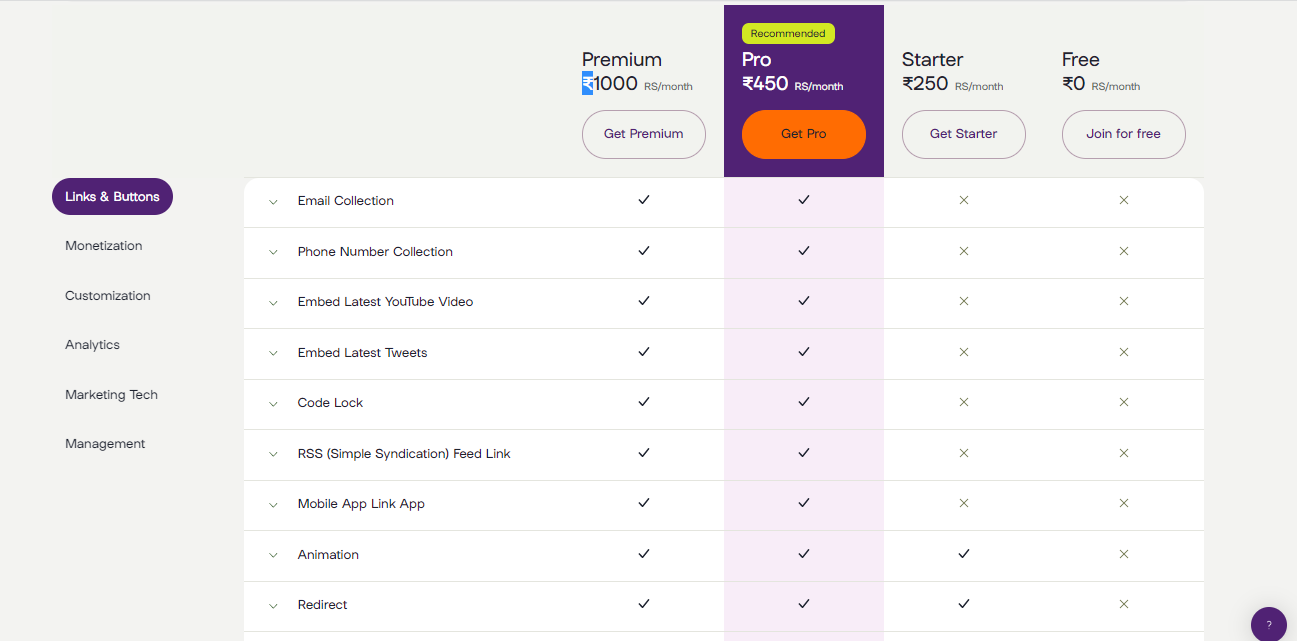1297x641 pixels.
Task: Click the Get Premium button
Action: (x=644, y=134)
